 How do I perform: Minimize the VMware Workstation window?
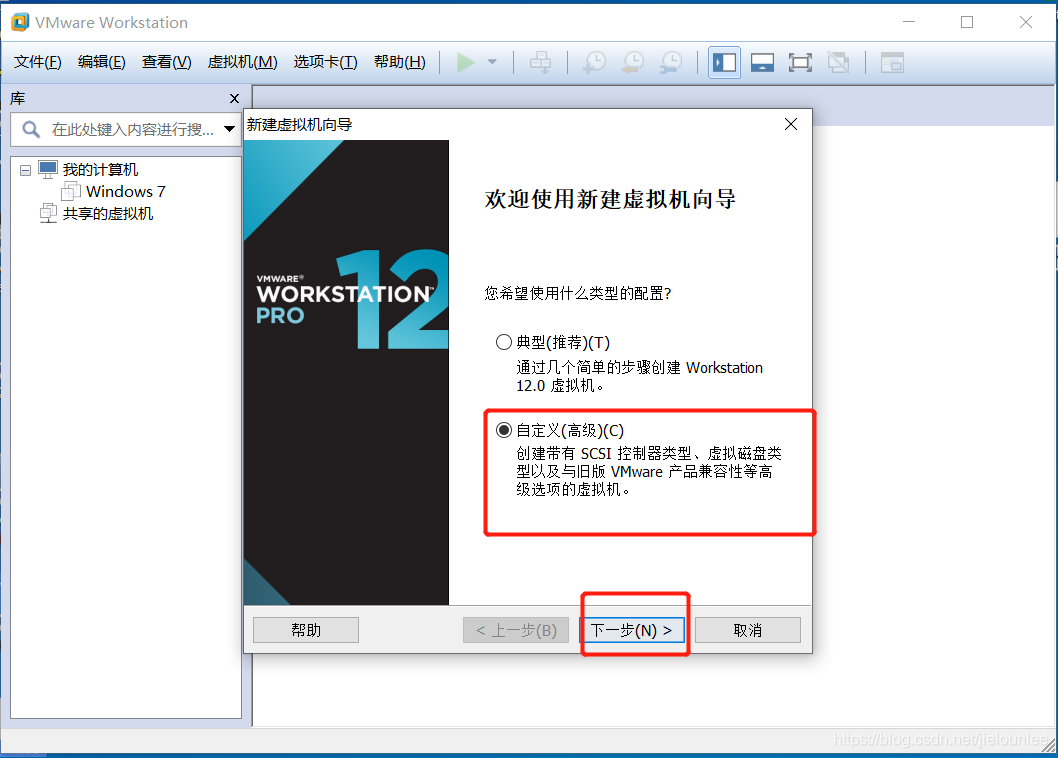coord(909,22)
